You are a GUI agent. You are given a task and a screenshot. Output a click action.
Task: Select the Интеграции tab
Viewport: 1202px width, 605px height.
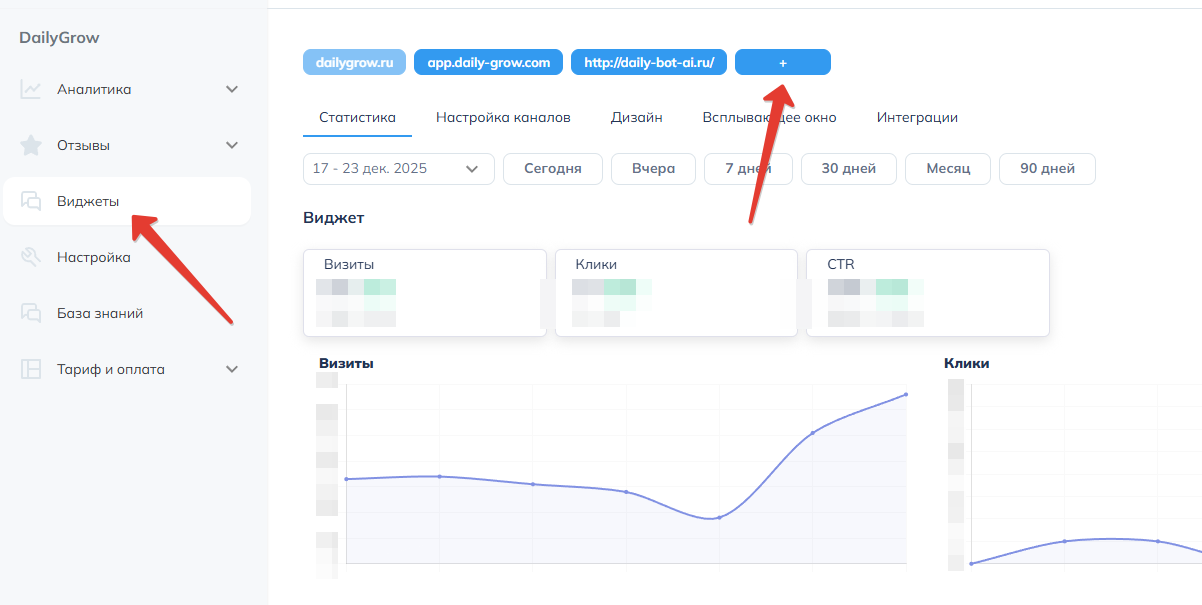[x=917, y=118]
